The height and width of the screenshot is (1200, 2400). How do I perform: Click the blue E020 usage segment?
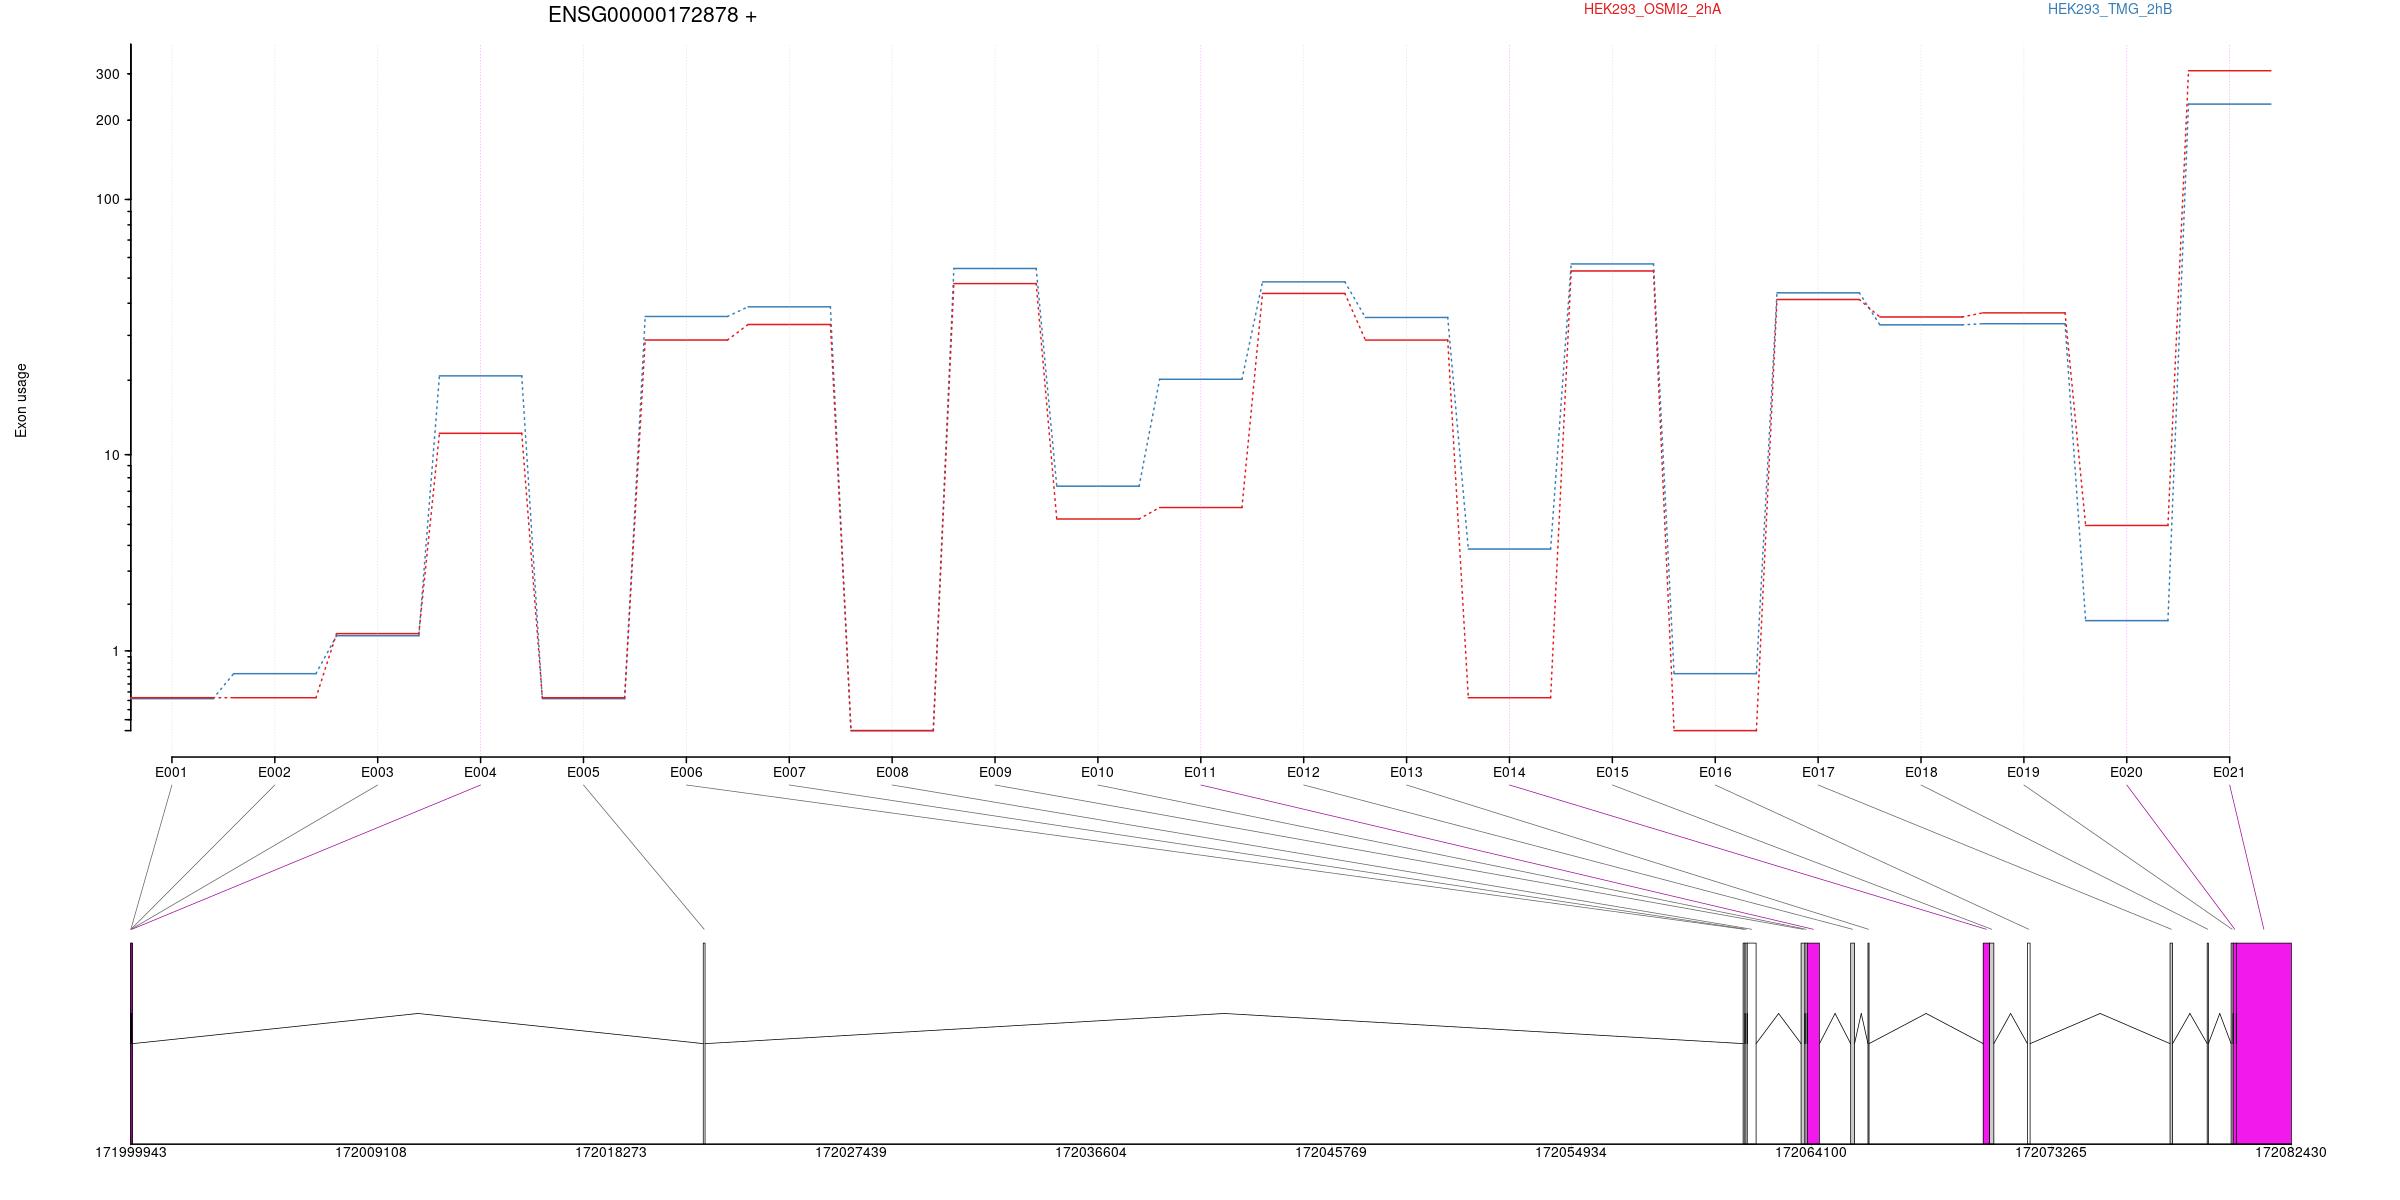[2126, 621]
